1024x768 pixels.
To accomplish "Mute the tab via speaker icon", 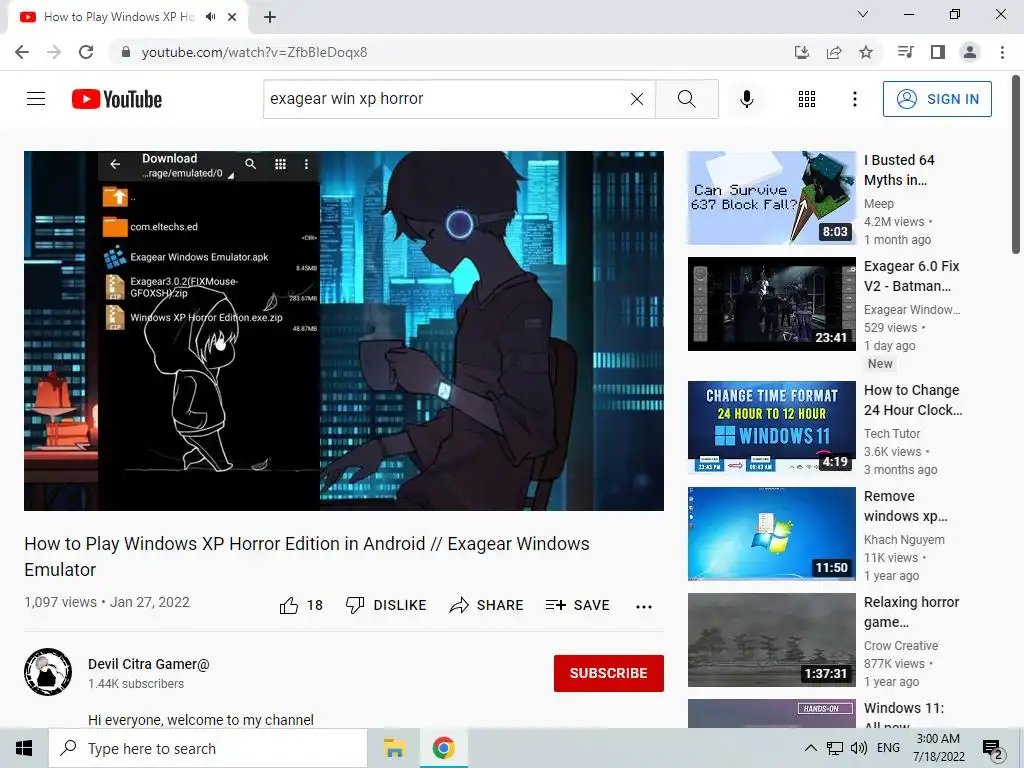I will 210,17.
